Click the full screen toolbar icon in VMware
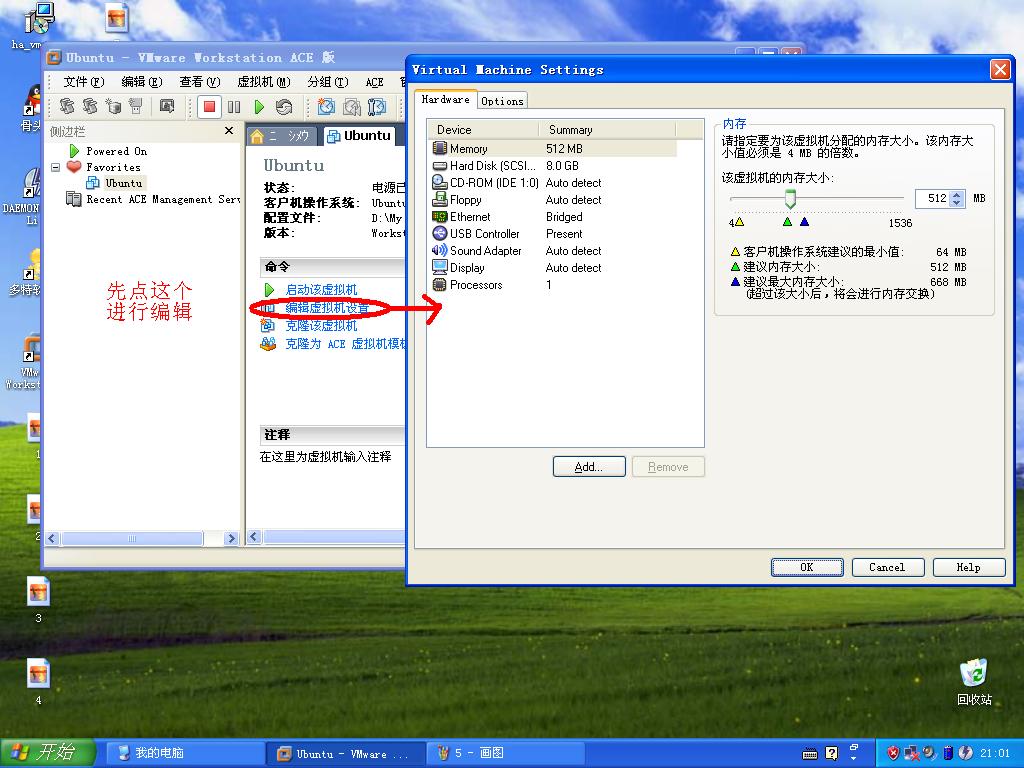 pos(167,106)
